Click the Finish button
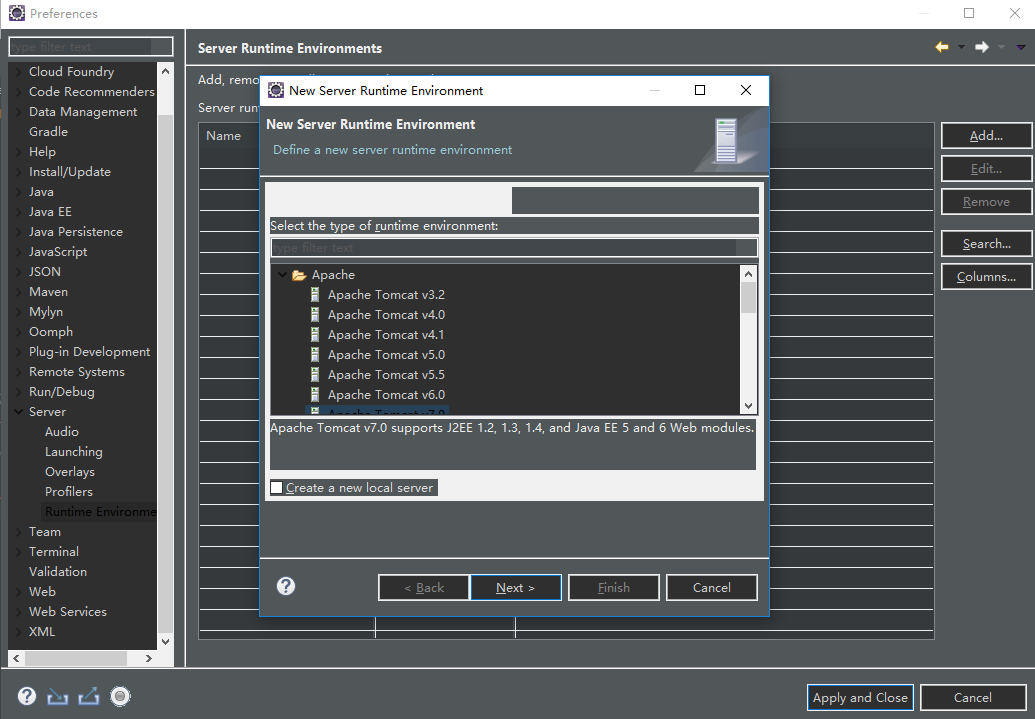Image resolution: width=1035 pixels, height=719 pixels. (614, 587)
